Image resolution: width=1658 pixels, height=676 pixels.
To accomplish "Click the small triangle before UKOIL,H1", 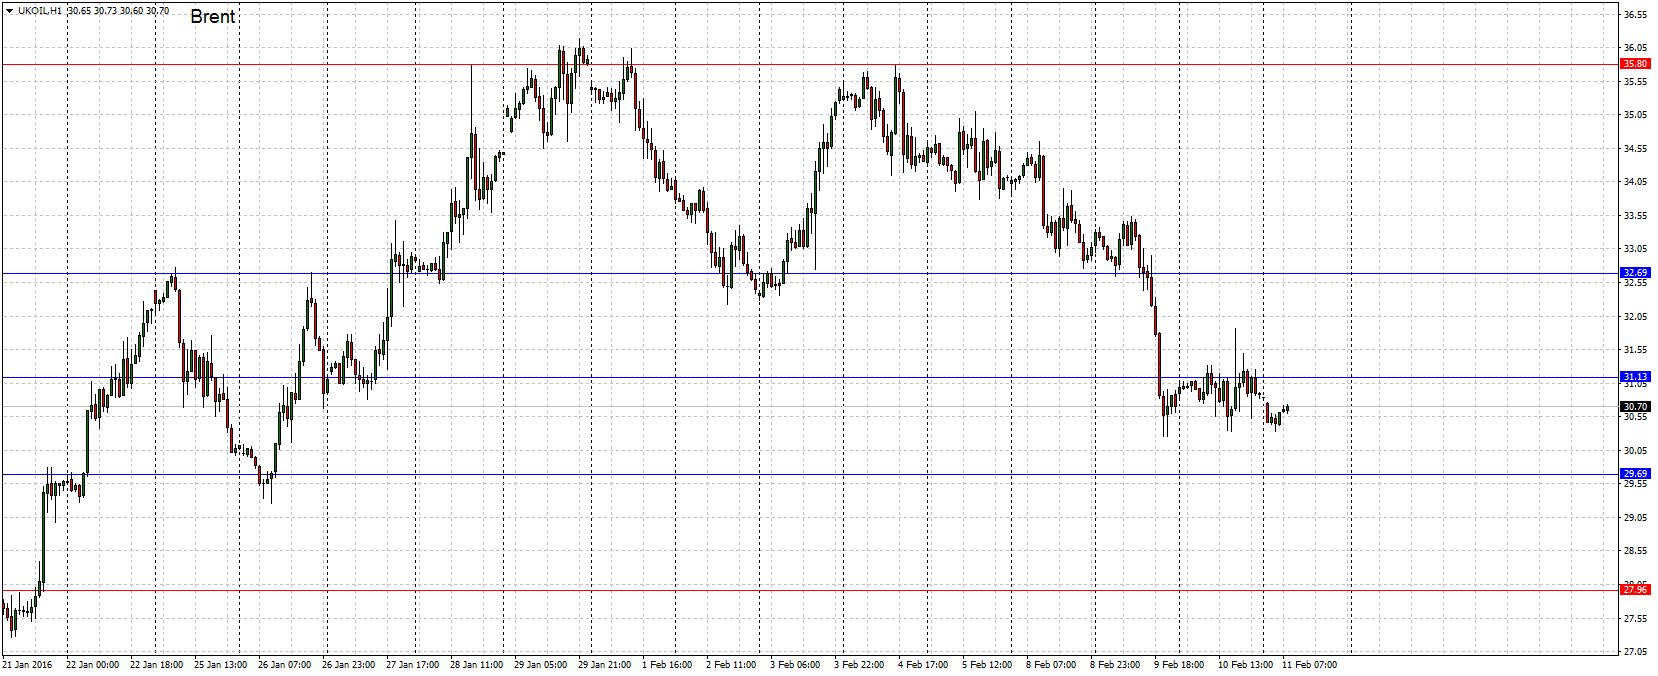I will [9, 11].
